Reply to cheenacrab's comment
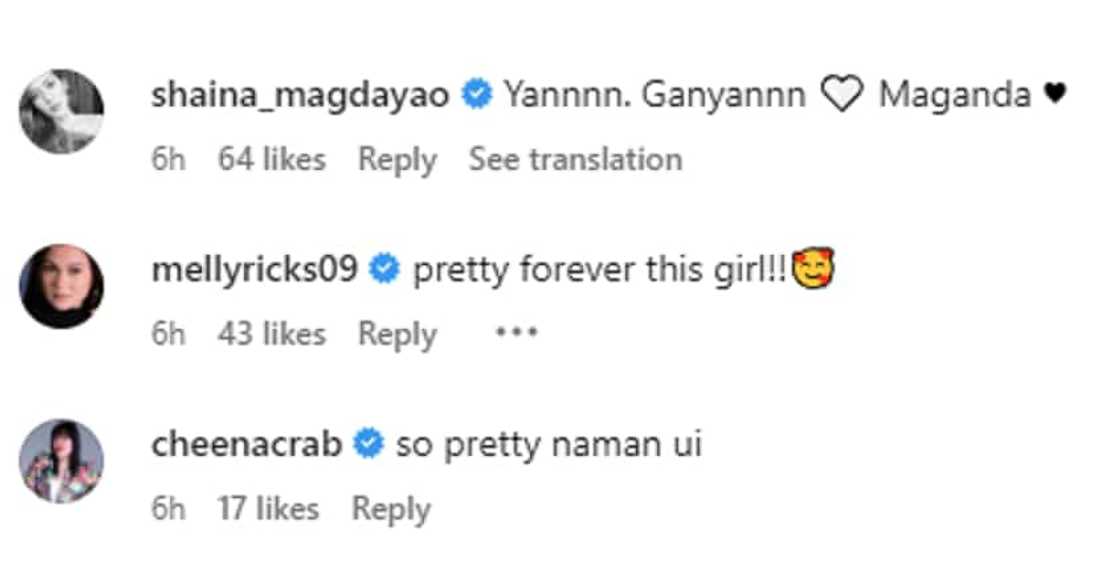 [x=390, y=508]
